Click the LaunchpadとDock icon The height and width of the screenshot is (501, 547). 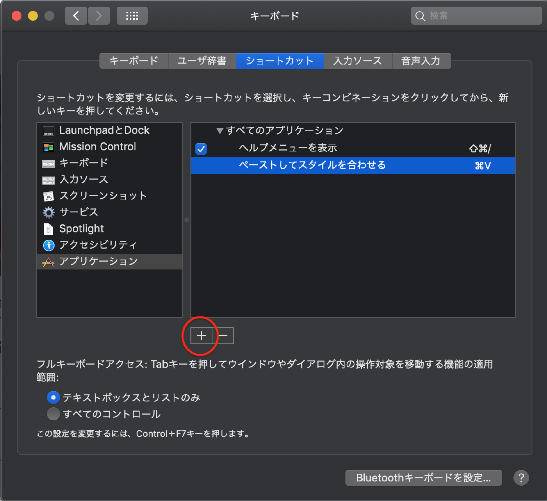48,131
